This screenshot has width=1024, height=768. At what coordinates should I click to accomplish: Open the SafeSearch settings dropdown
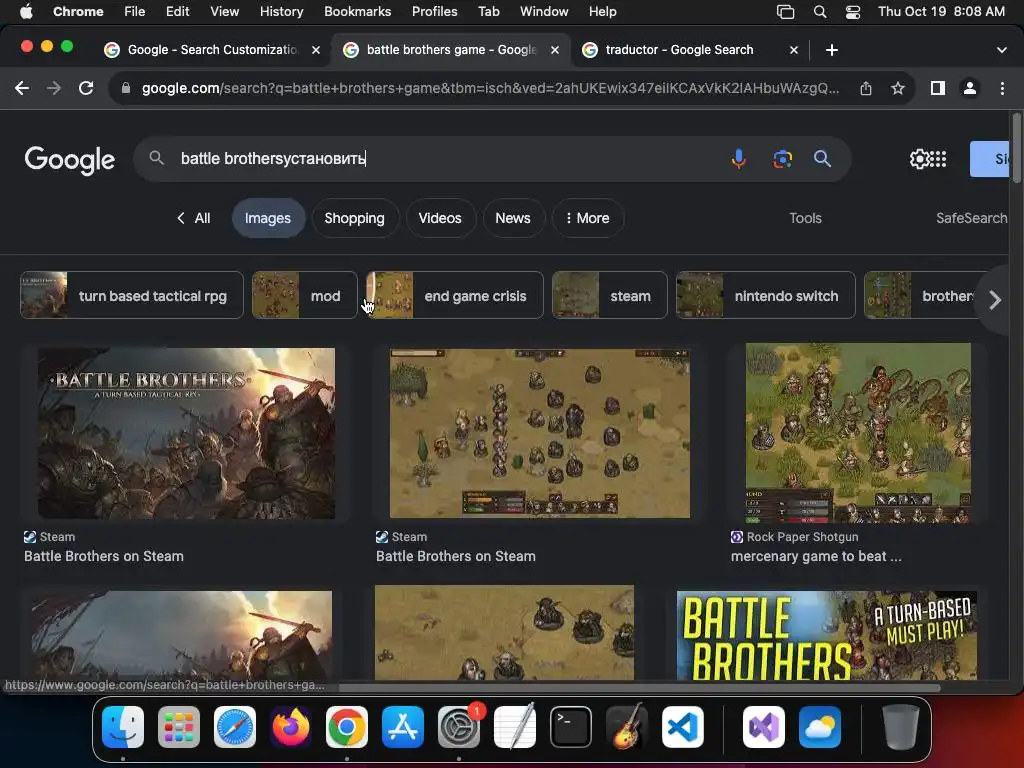pos(972,218)
